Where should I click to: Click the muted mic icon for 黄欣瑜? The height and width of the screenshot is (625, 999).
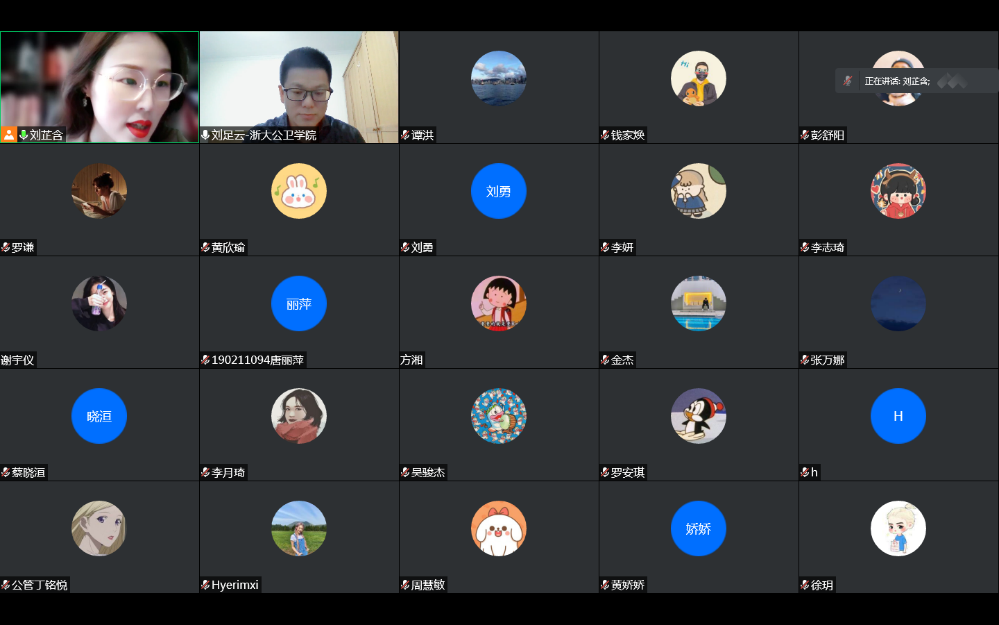click(206, 248)
